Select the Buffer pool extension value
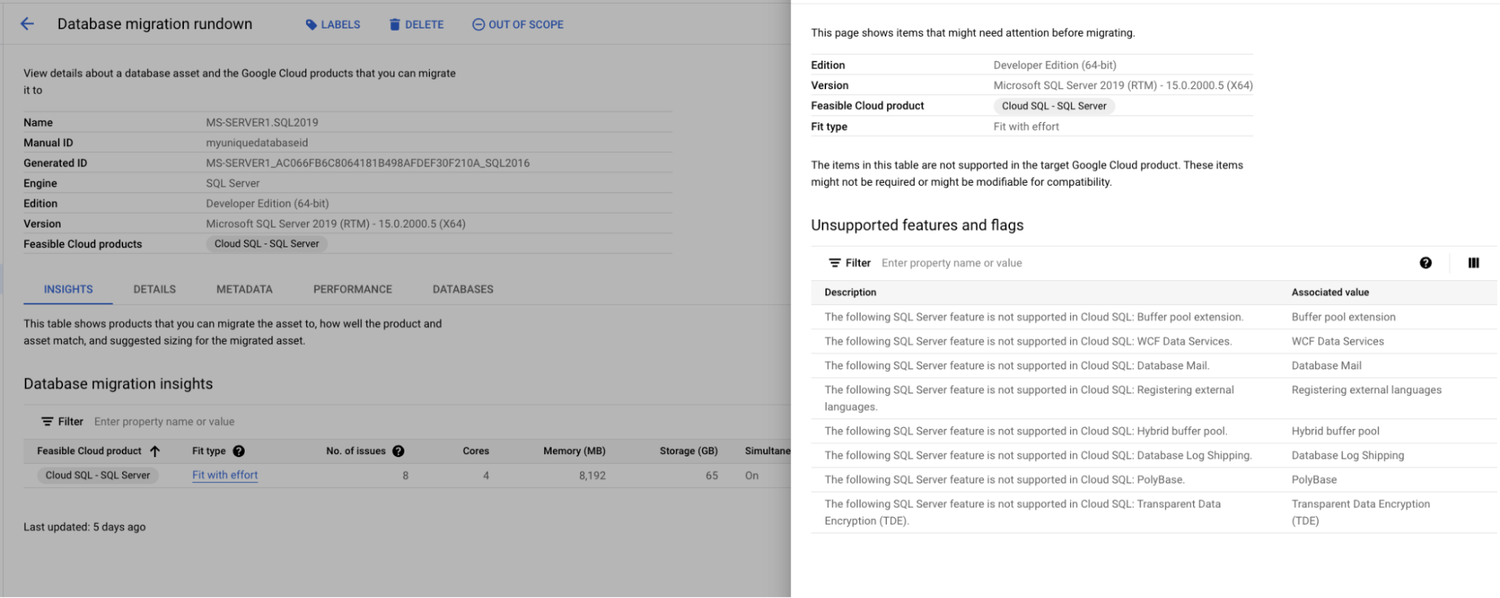This screenshot has width=1500, height=598. pyautogui.click(x=1343, y=317)
